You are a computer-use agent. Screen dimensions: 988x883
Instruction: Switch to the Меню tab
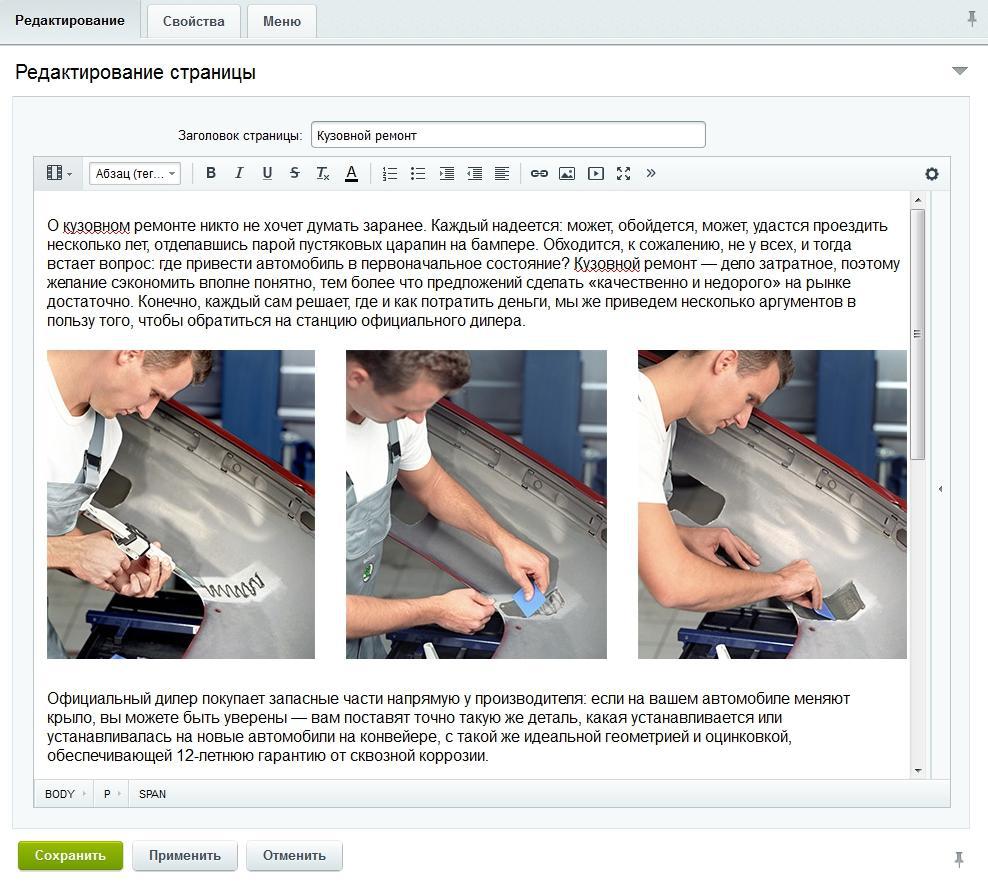tap(282, 21)
